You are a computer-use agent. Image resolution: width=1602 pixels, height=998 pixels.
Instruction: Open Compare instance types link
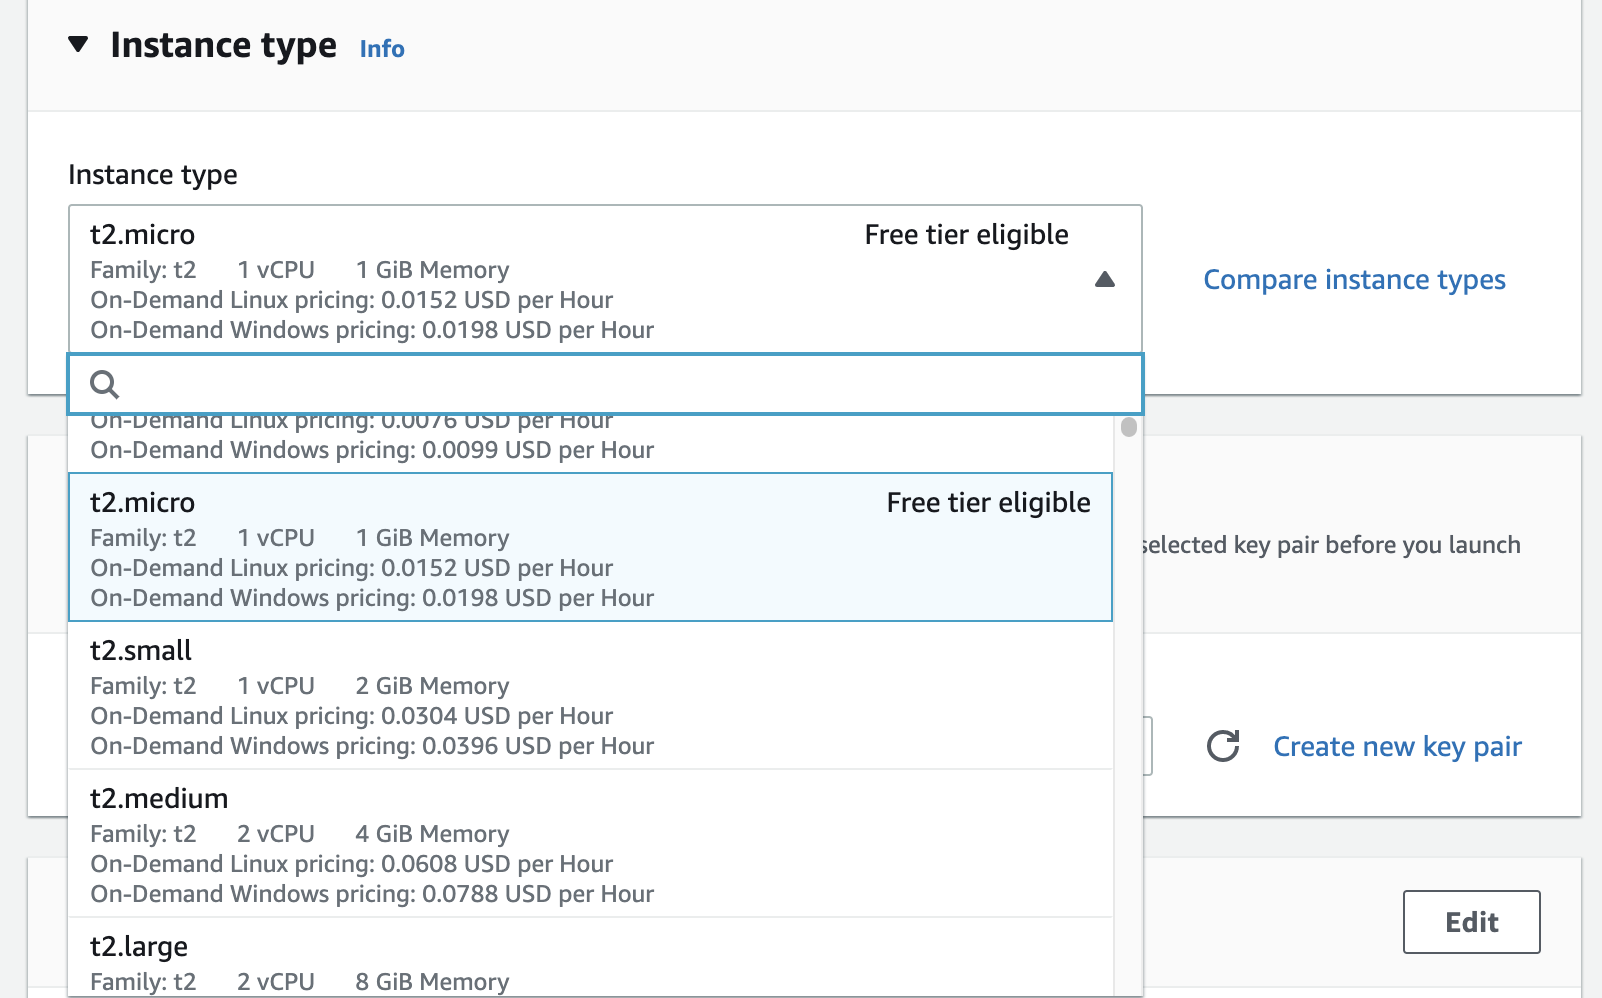pyautogui.click(x=1353, y=280)
